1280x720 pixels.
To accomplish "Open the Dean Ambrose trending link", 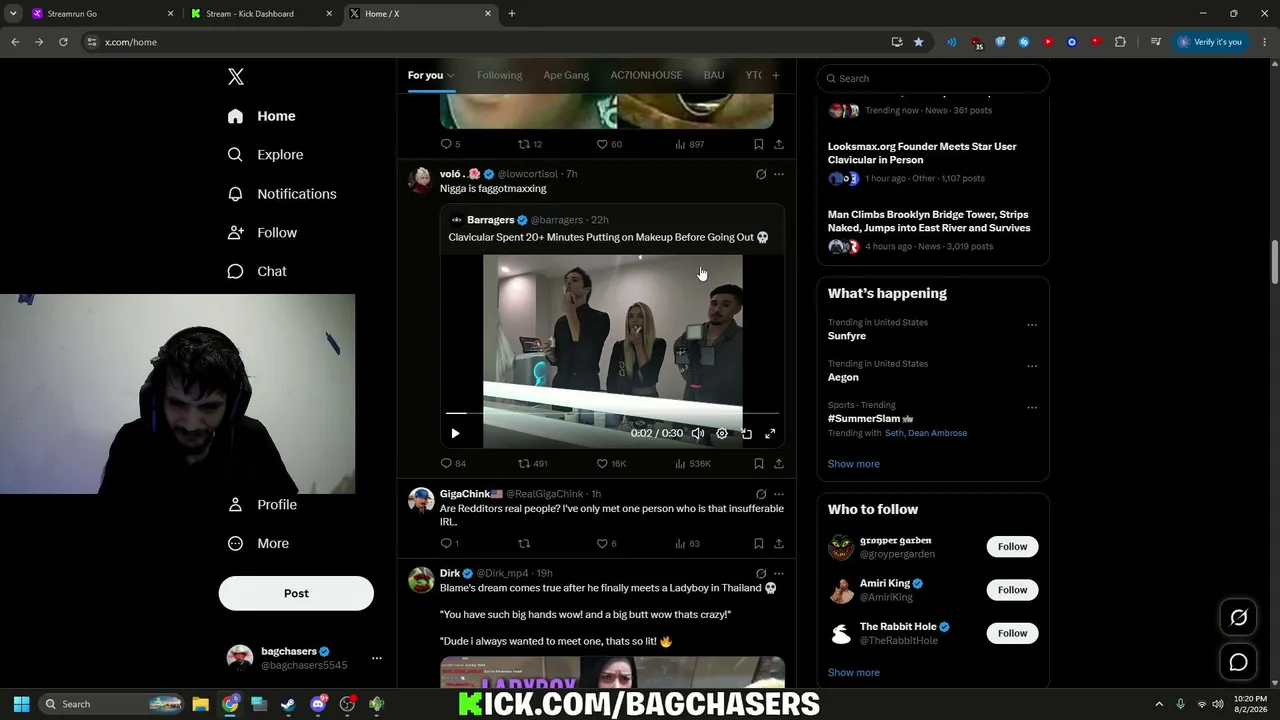I will click(x=938, y=433).
